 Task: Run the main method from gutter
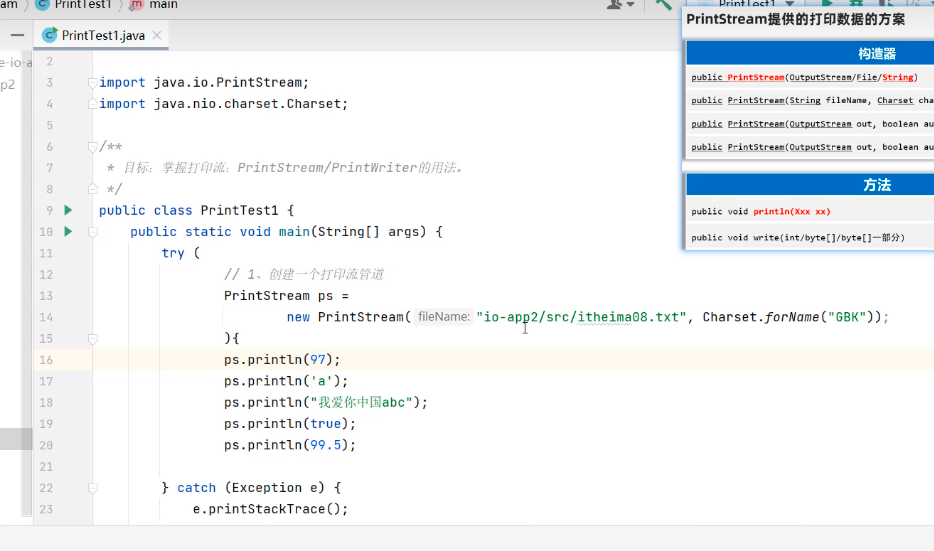tap(68, 232)
